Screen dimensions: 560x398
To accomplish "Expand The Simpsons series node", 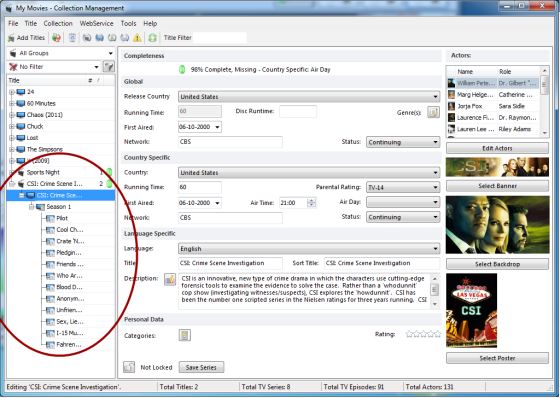I will (x=12, y=149).
